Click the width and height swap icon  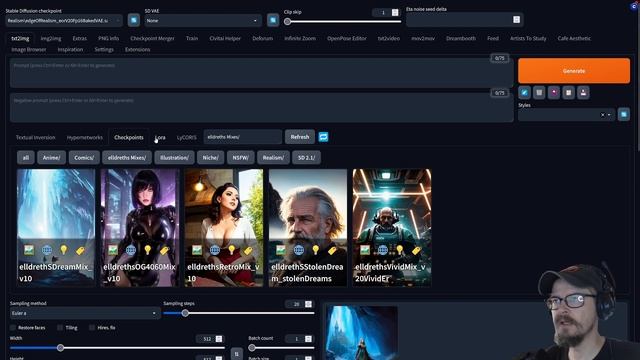tap(236, 353)
